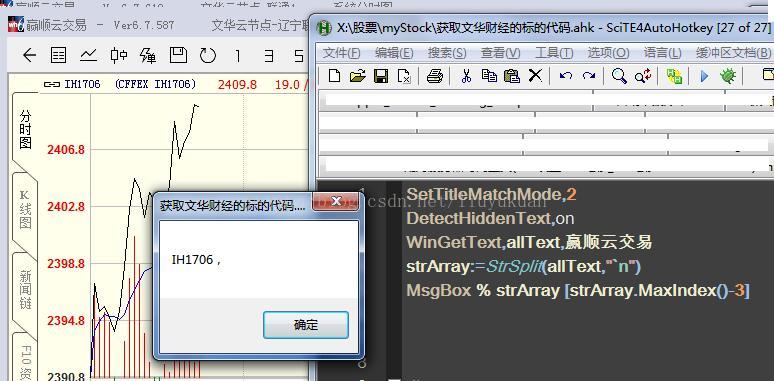
Task: Click the Undo arrow in SciTE toolbar
Action: point(566,76)
